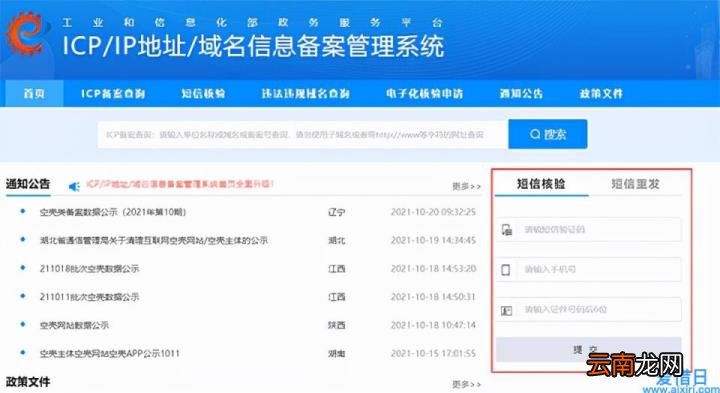Screen dimensions: 720x393
Task: Click the date 2021-10-18 14:50:31
Action: (433, 297)
